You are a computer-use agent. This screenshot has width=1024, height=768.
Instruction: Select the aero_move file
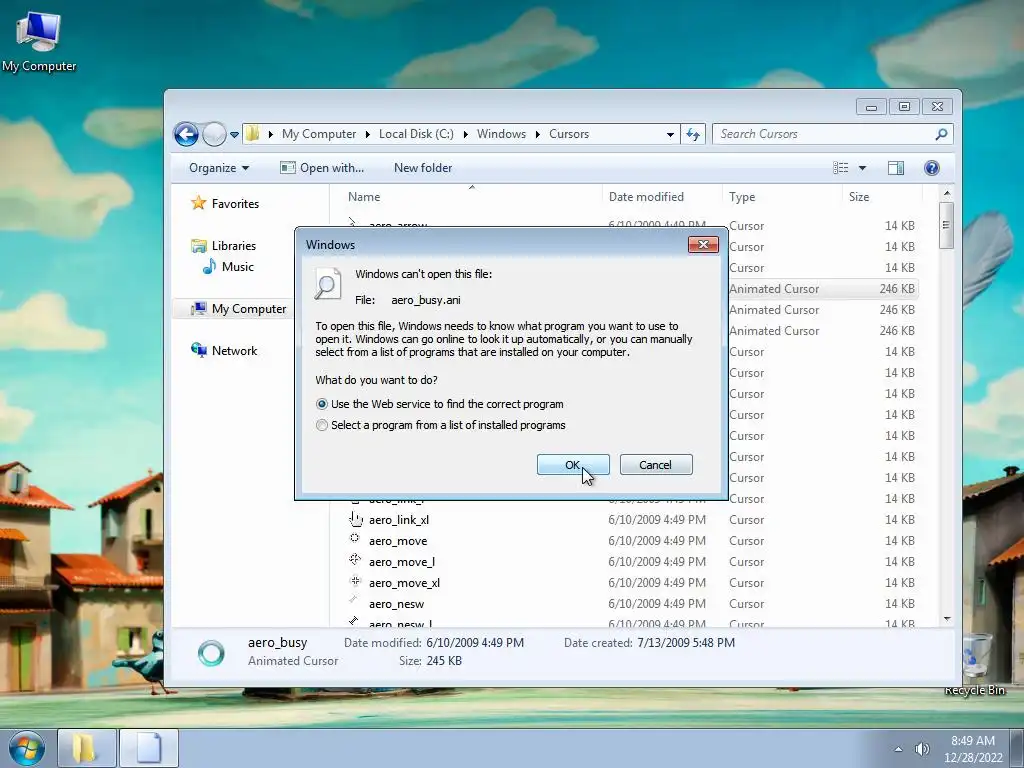click(x=398, y=541)
